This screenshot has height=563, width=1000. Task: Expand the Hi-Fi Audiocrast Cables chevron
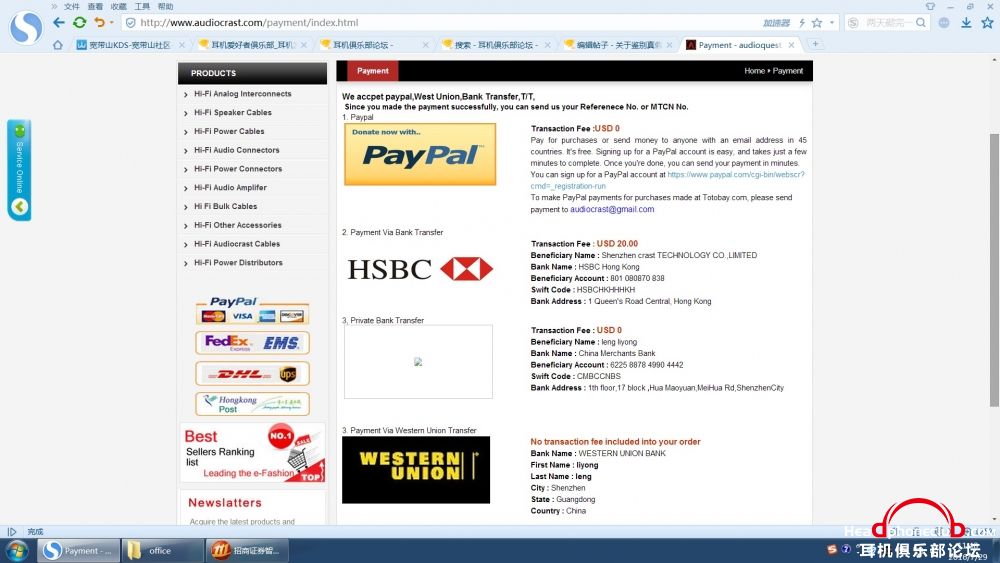coord(186,245)
